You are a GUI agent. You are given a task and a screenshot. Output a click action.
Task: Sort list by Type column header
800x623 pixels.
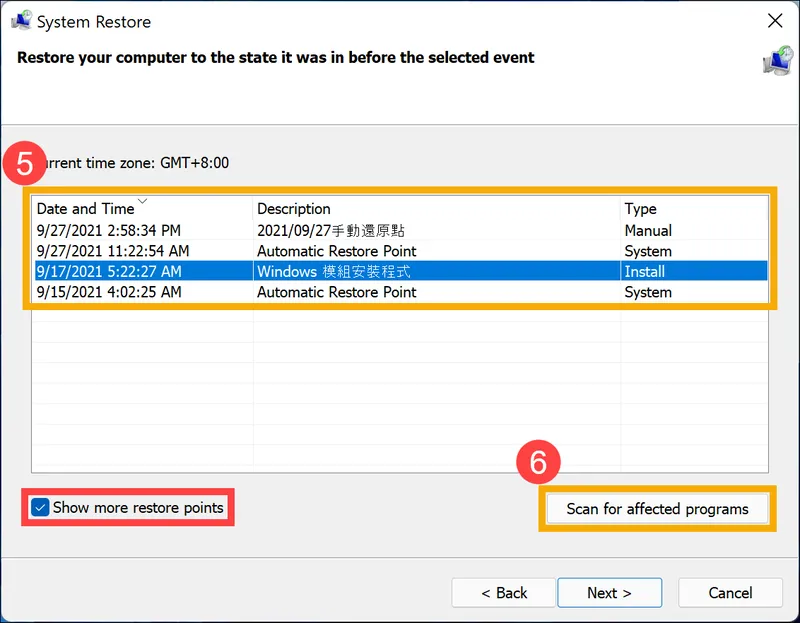click(640, 209)
